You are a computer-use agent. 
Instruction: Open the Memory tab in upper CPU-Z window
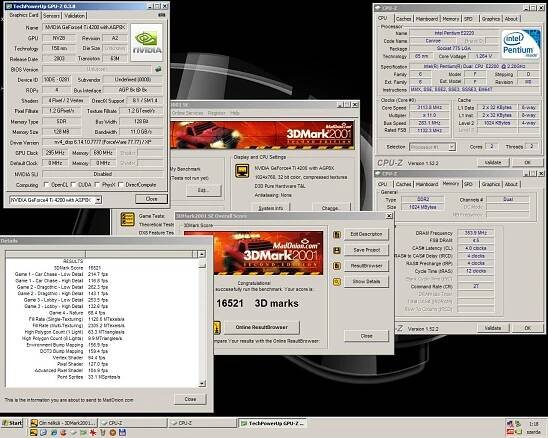[450, 19]
